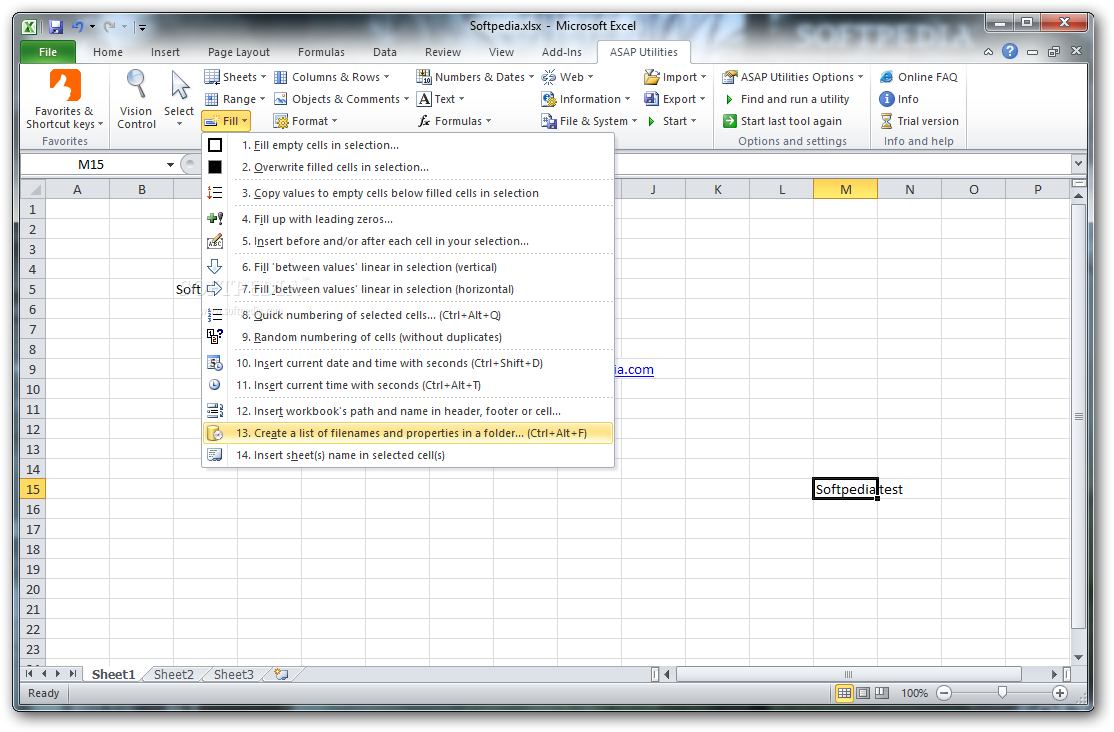1114x732 pixels.
Task: Expand Columns & Rows dropdown
Action: pos(332,77)
